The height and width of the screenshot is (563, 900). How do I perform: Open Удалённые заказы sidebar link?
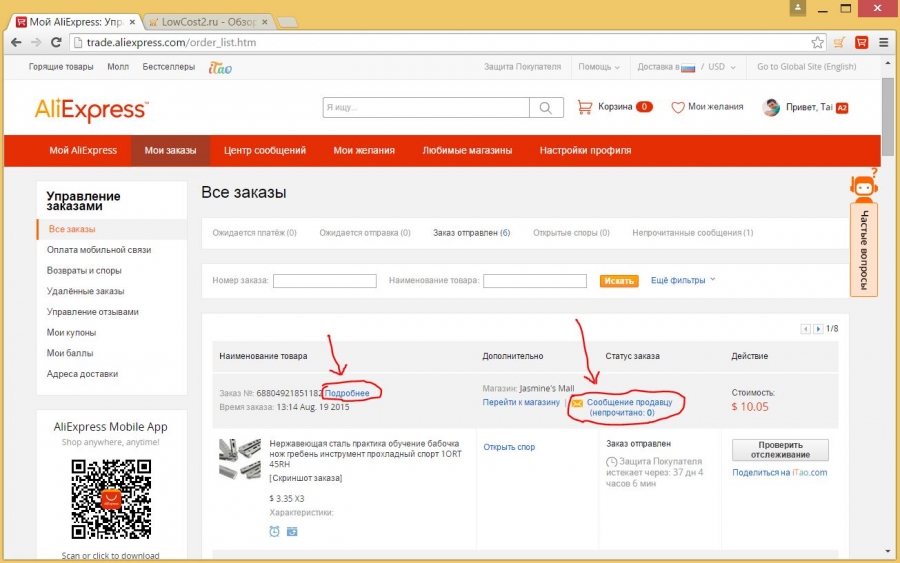point(85,291)
